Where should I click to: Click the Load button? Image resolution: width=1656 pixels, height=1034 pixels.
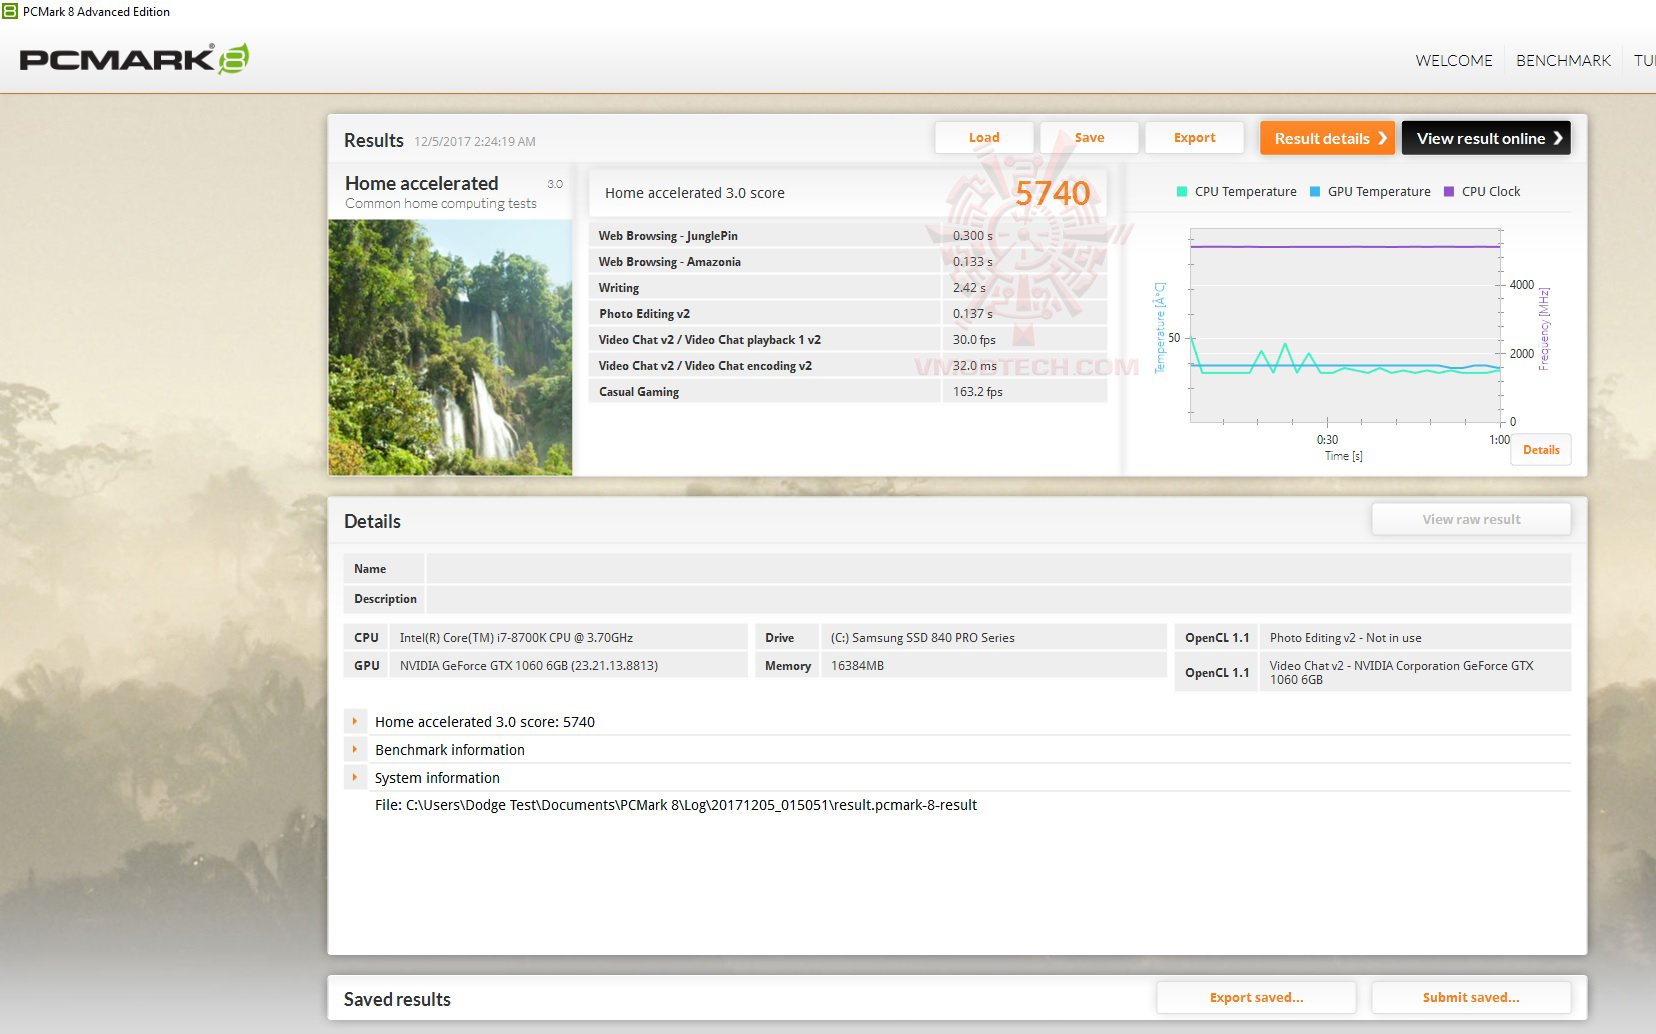click(x=984, y=138)
